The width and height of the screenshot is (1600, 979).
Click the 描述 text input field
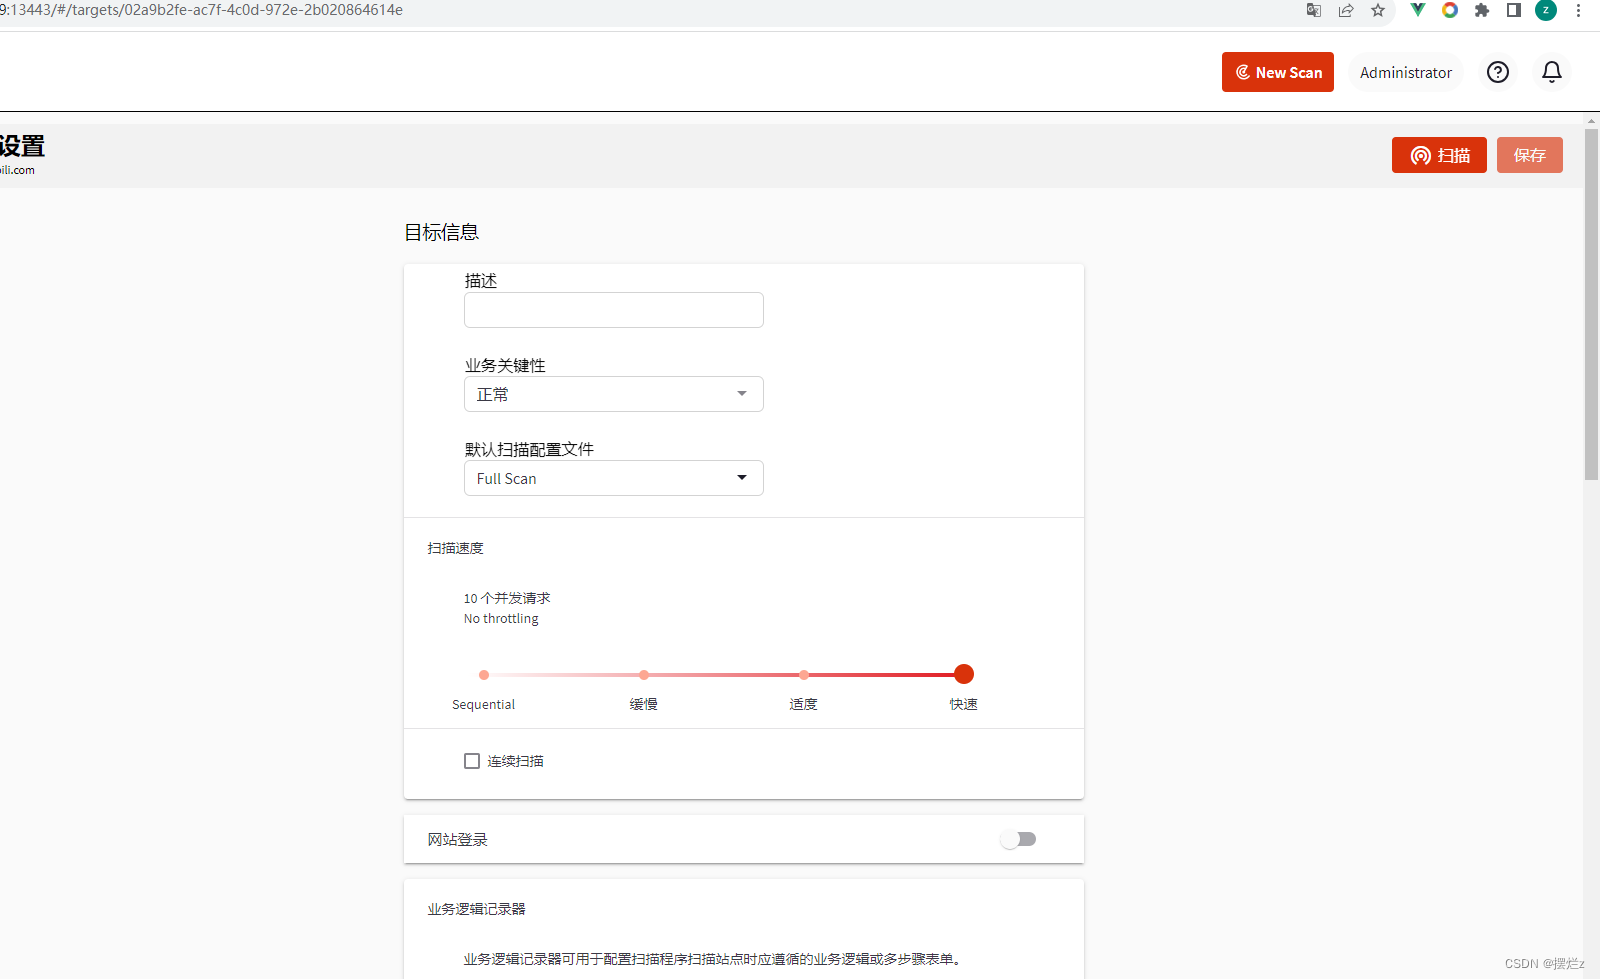click(x=613, y=310)
